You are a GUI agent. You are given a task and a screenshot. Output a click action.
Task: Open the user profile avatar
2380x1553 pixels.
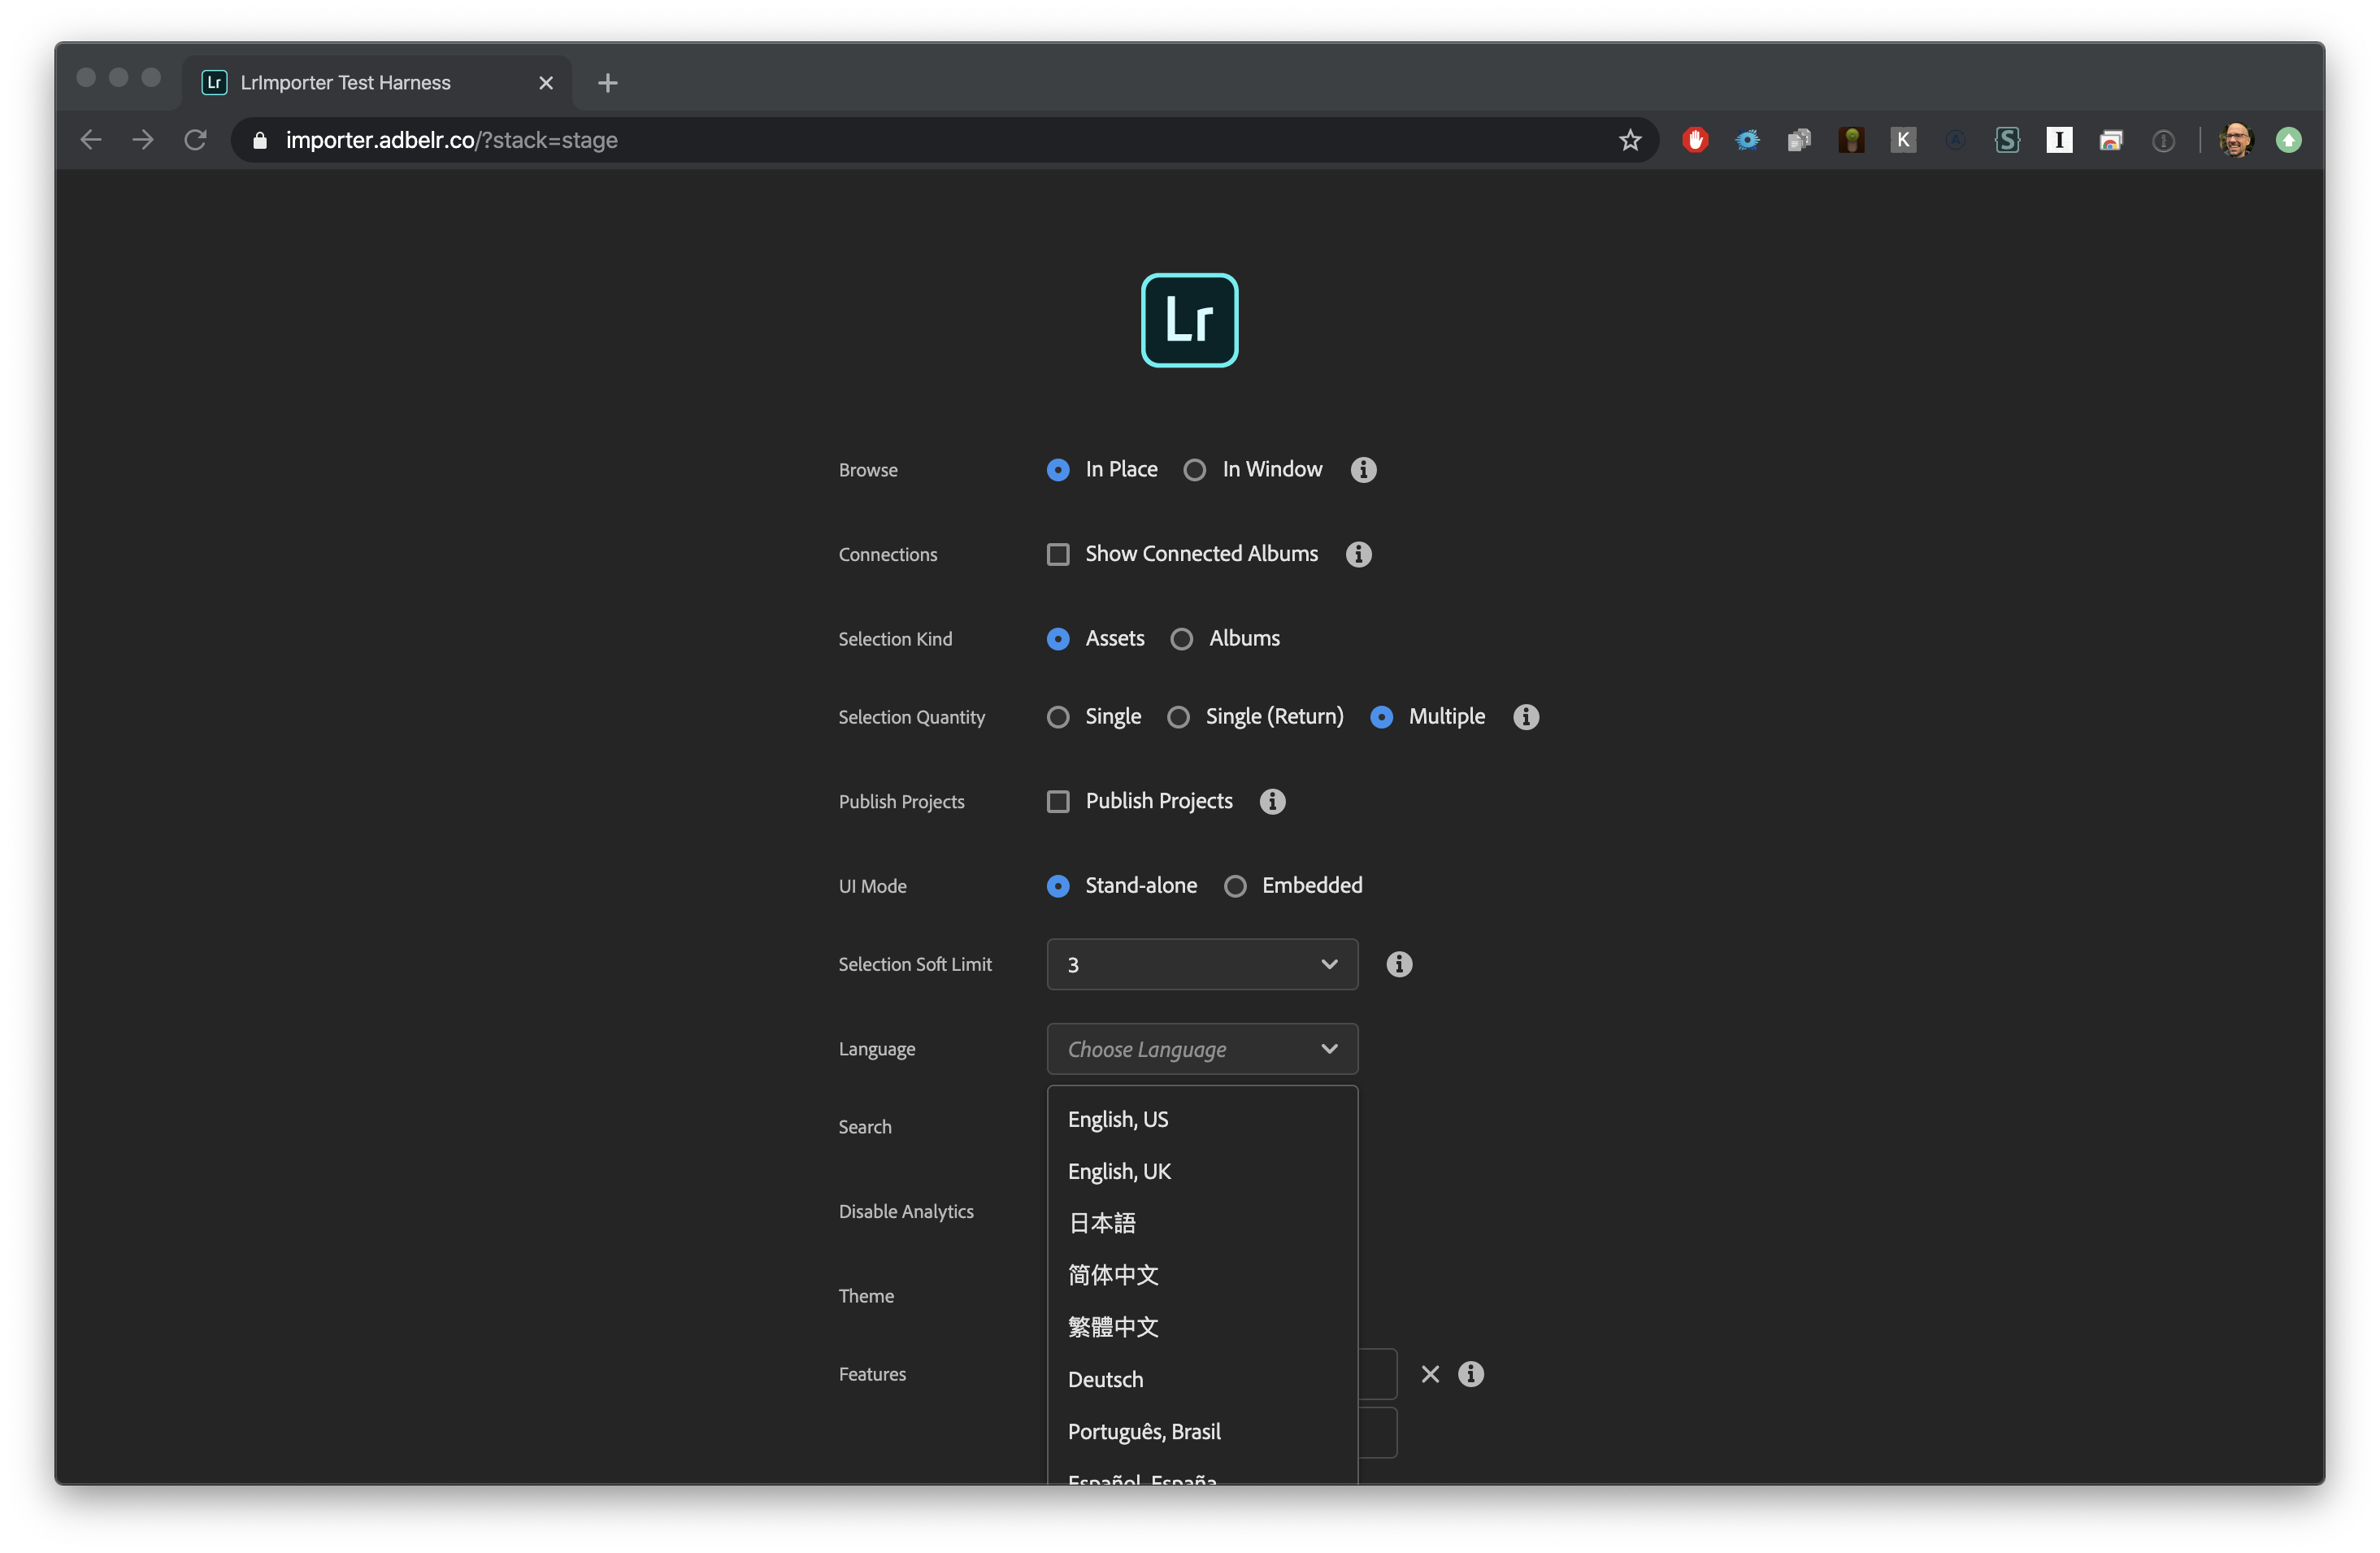(x=2236, y=140)
